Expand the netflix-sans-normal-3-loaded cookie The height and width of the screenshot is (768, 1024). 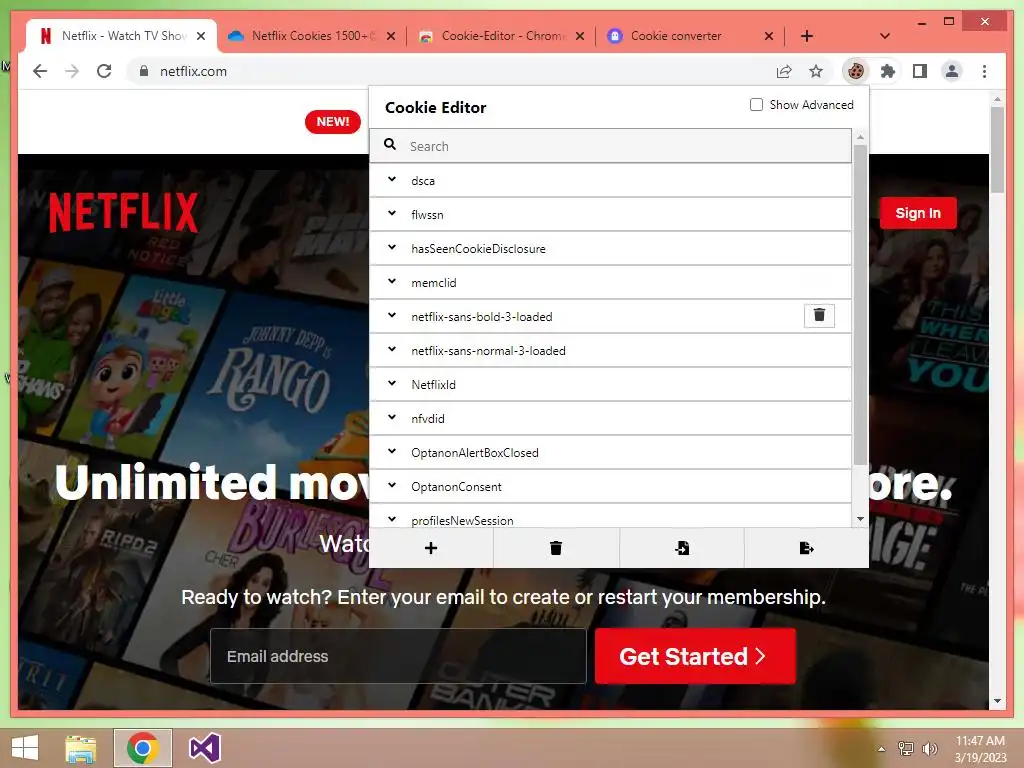point(392,349)
